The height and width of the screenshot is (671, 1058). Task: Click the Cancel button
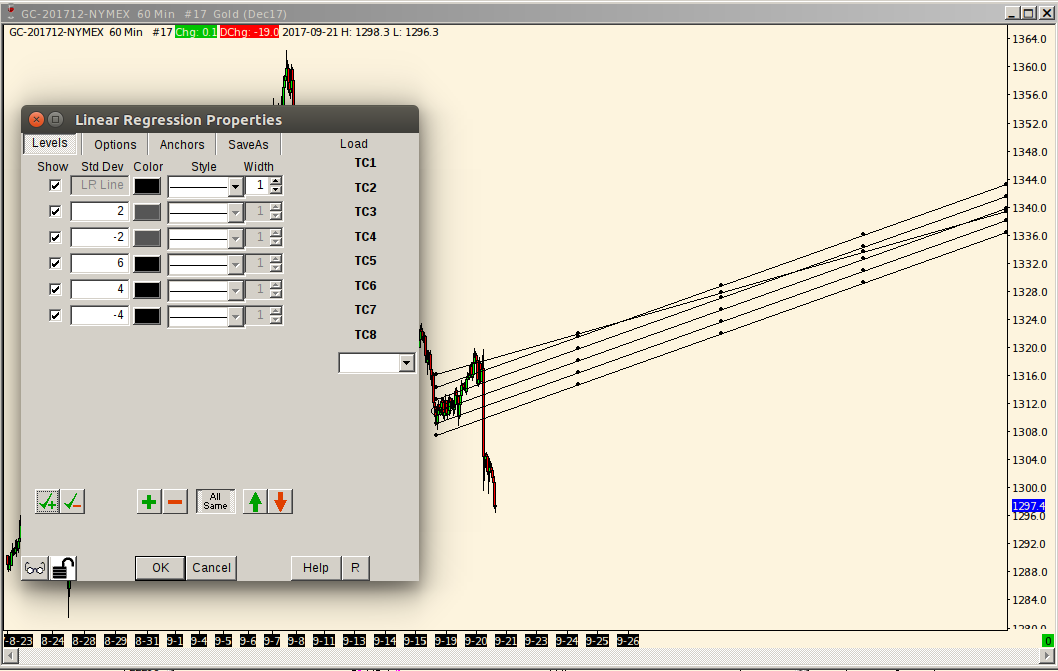click(x=212, y=568)
